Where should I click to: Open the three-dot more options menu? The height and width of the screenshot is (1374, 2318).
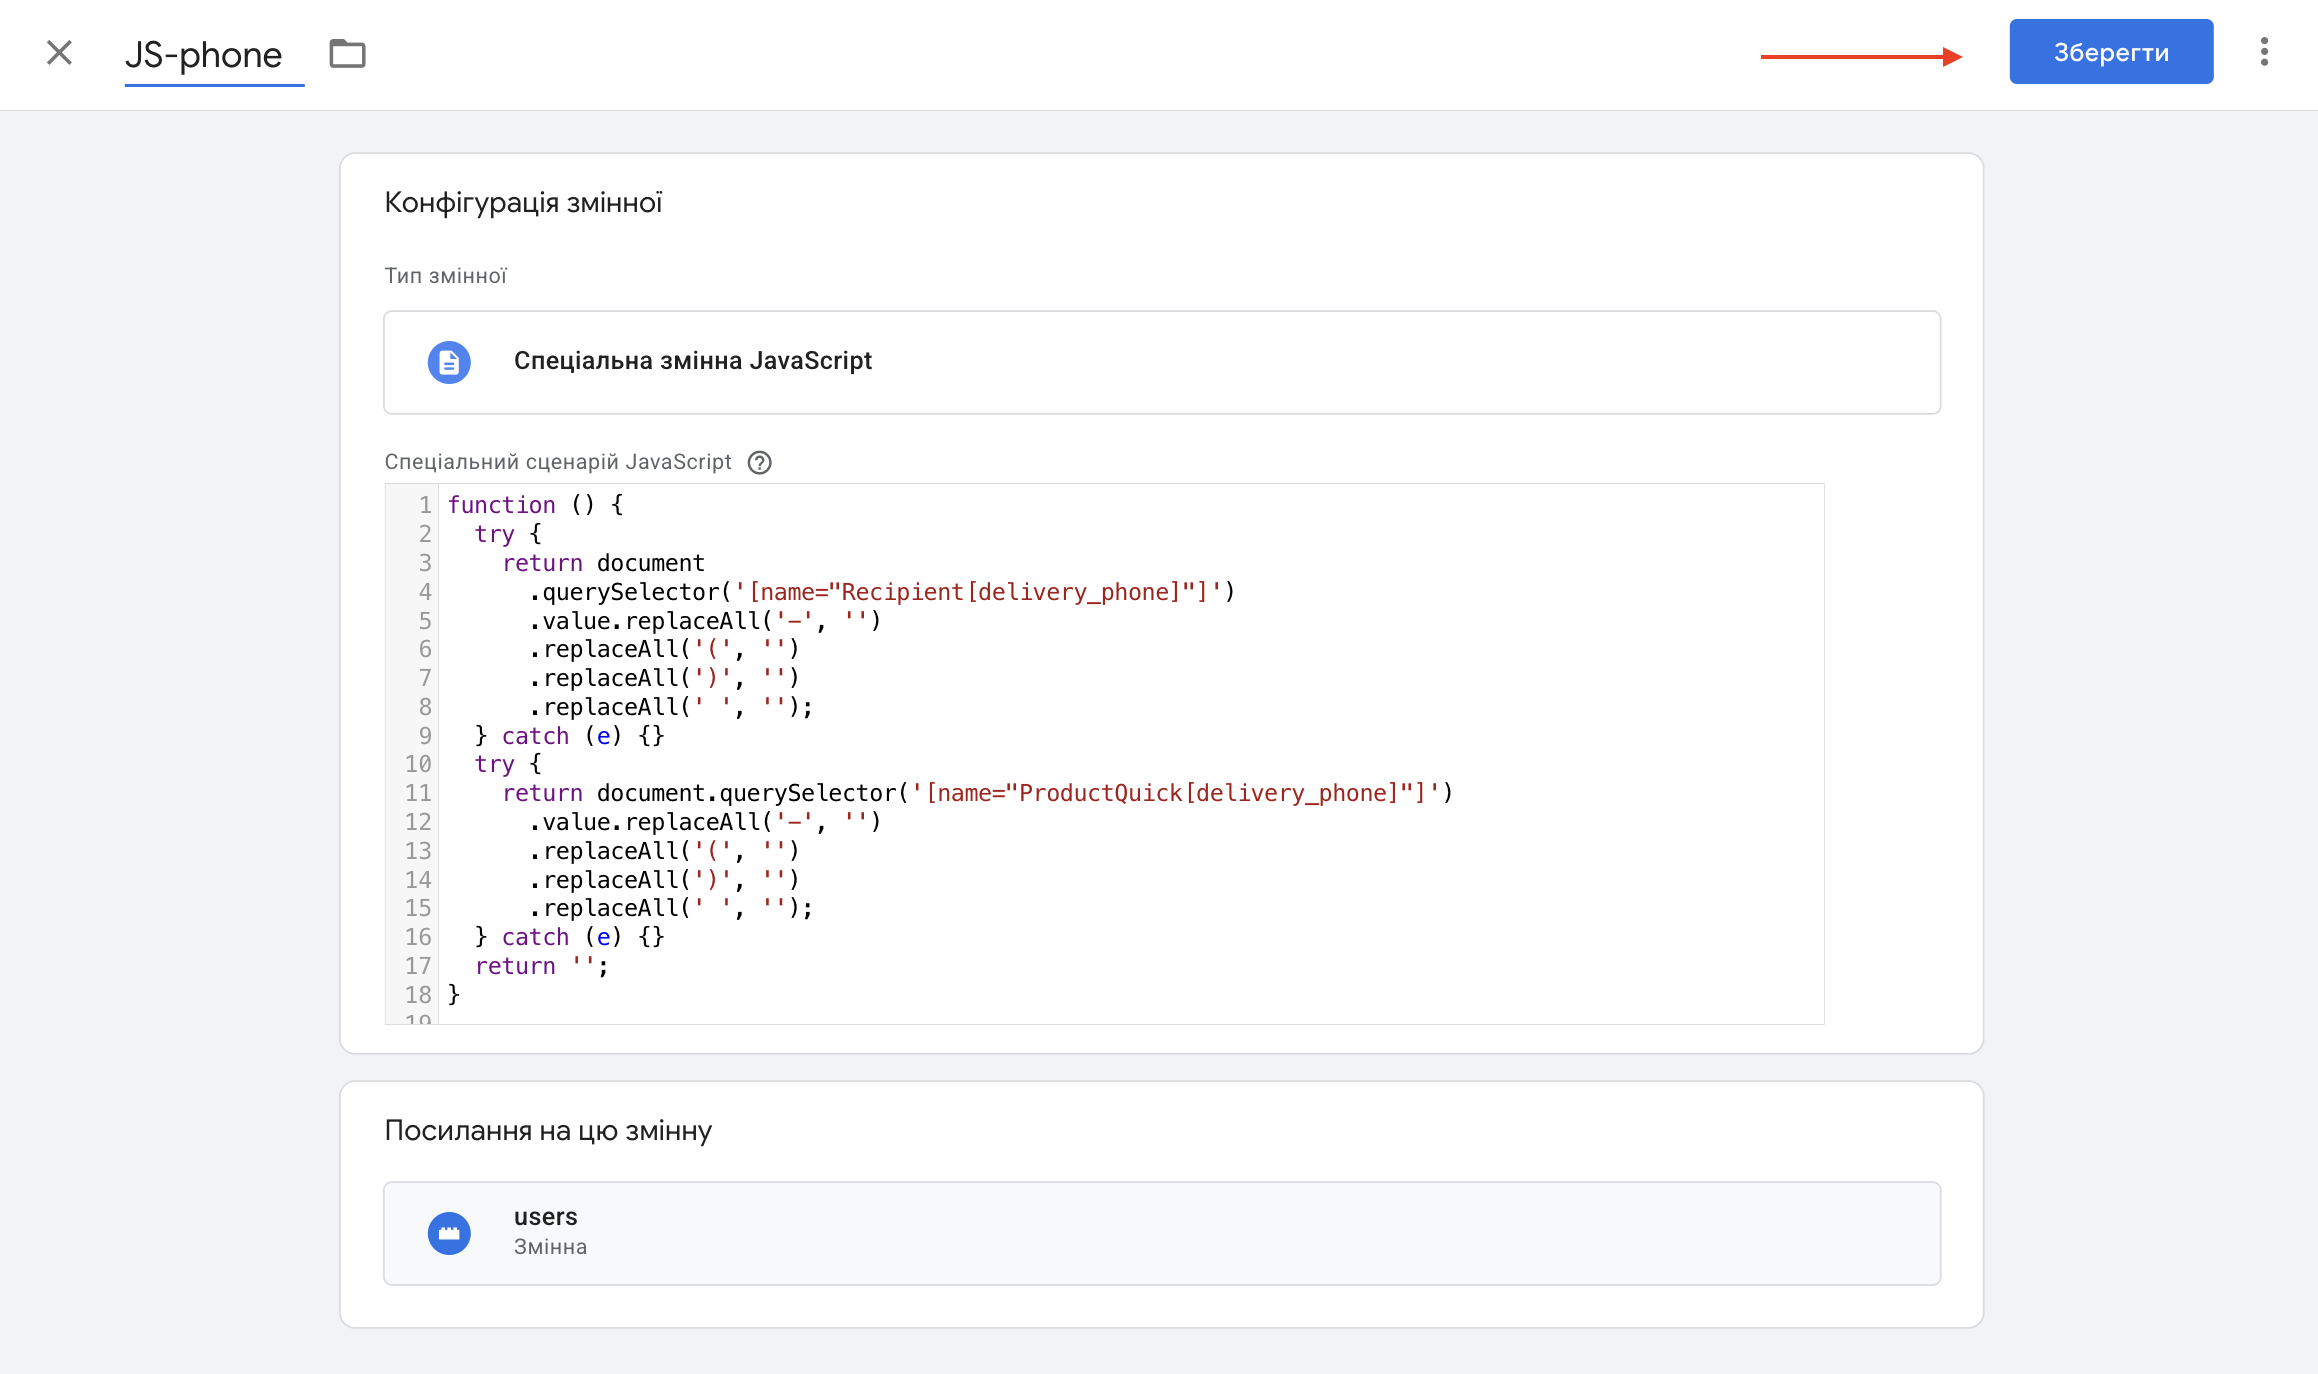(2264, 52)
